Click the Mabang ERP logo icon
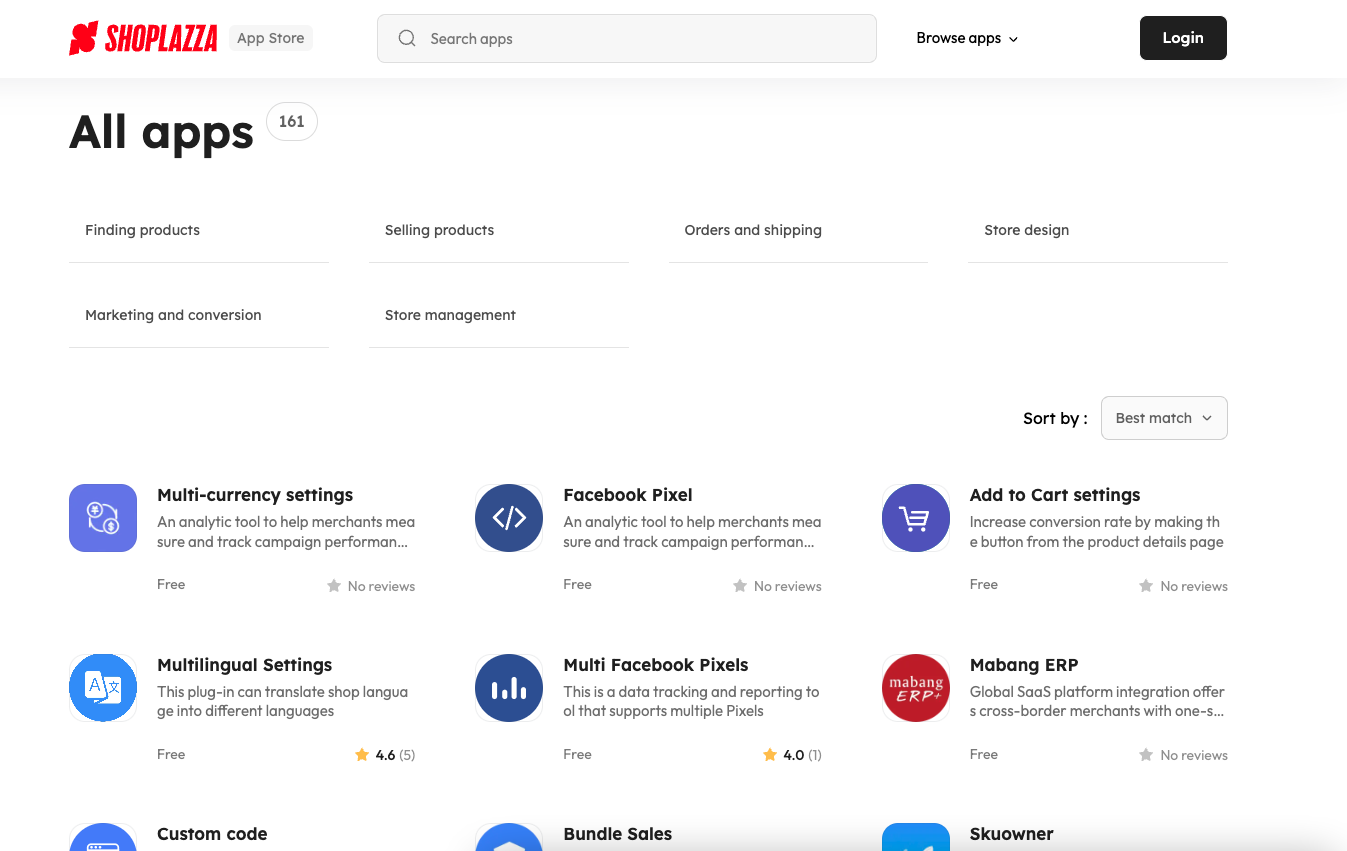Screen dimensions: 1347x851 pyautogui.click(x=915, y=688)
